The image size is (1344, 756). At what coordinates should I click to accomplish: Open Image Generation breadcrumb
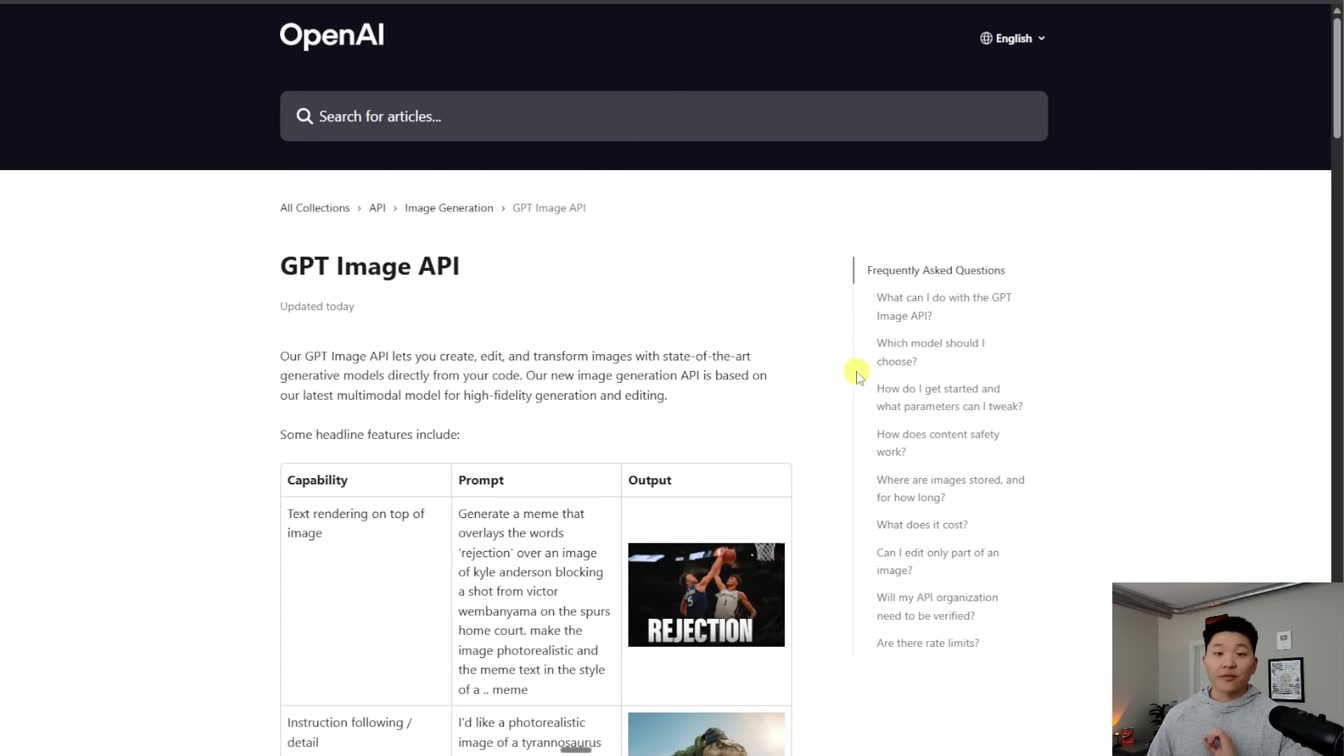[449, 208]
